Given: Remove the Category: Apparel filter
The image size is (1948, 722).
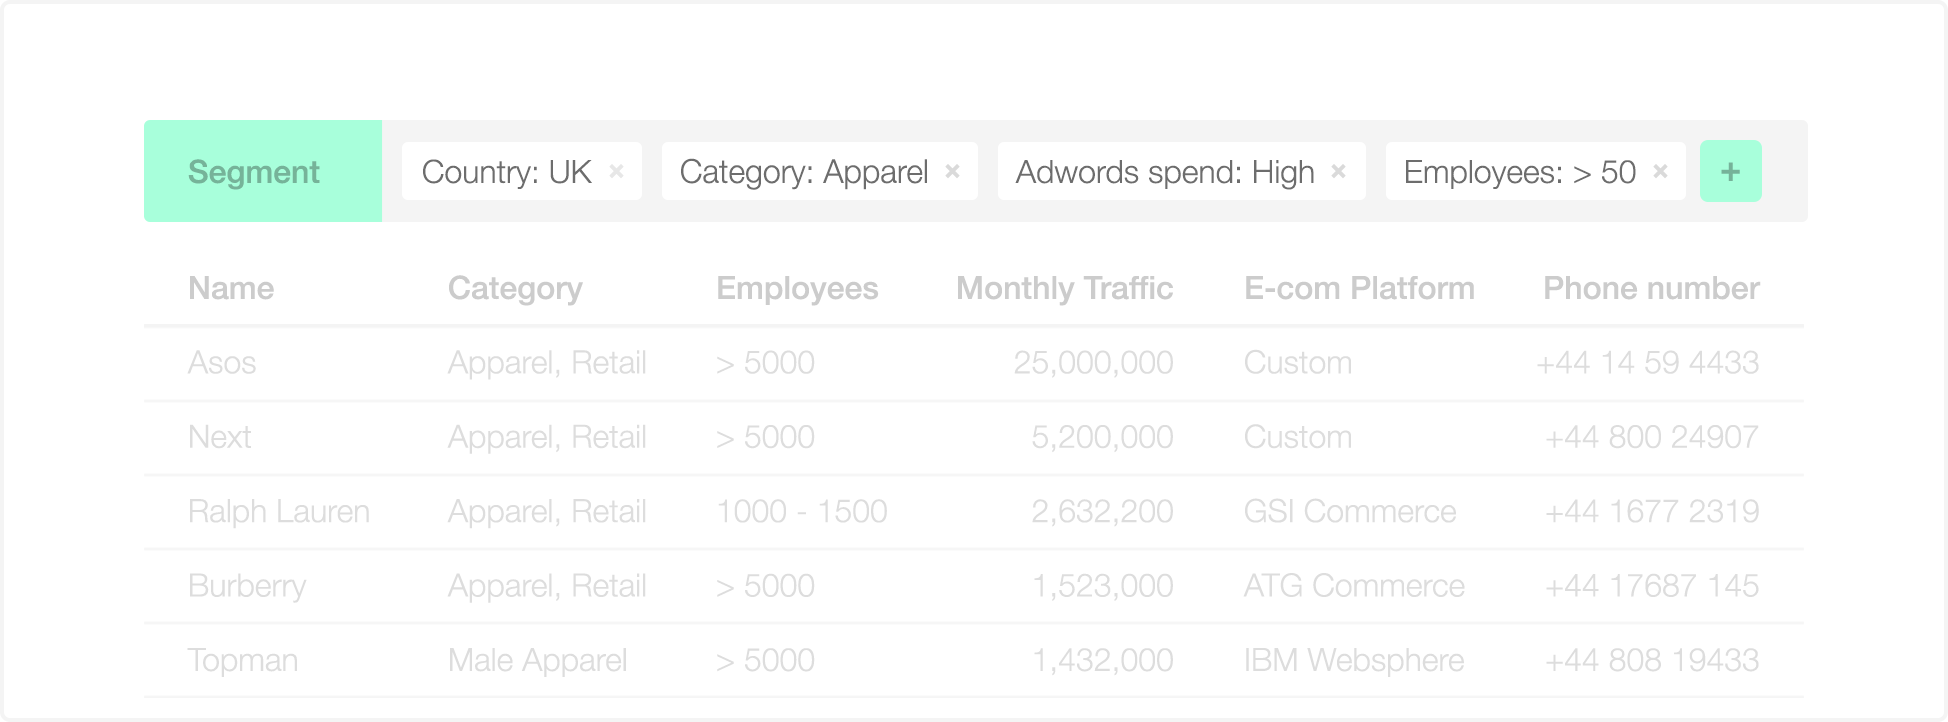Looking at the screenshot, I should click(952, 171).
